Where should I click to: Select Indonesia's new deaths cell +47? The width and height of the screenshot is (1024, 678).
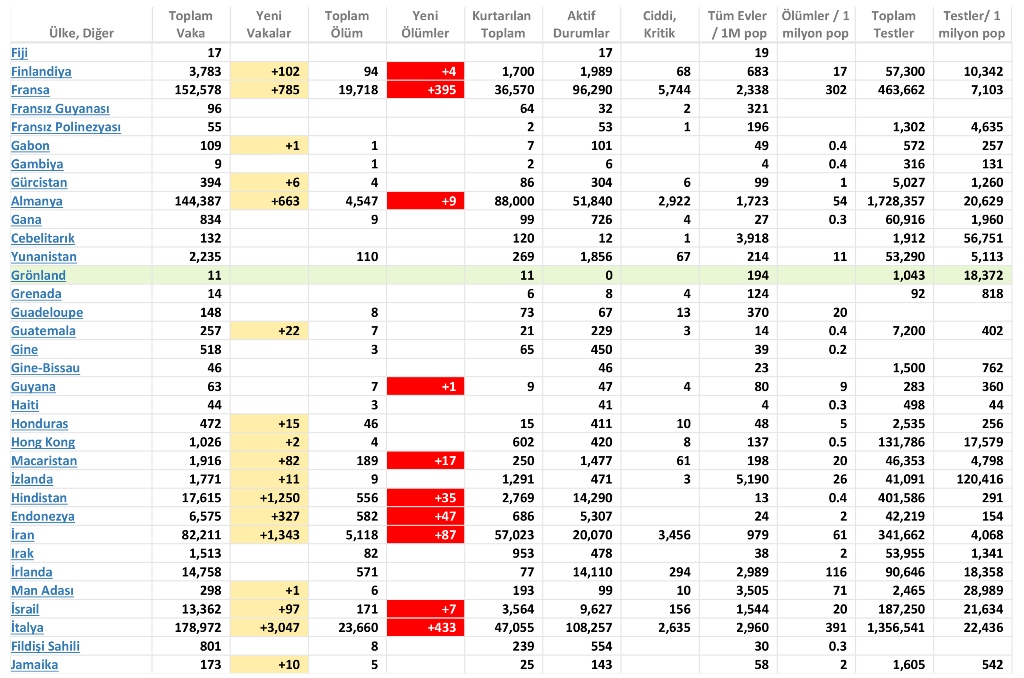tap(425, 516)
